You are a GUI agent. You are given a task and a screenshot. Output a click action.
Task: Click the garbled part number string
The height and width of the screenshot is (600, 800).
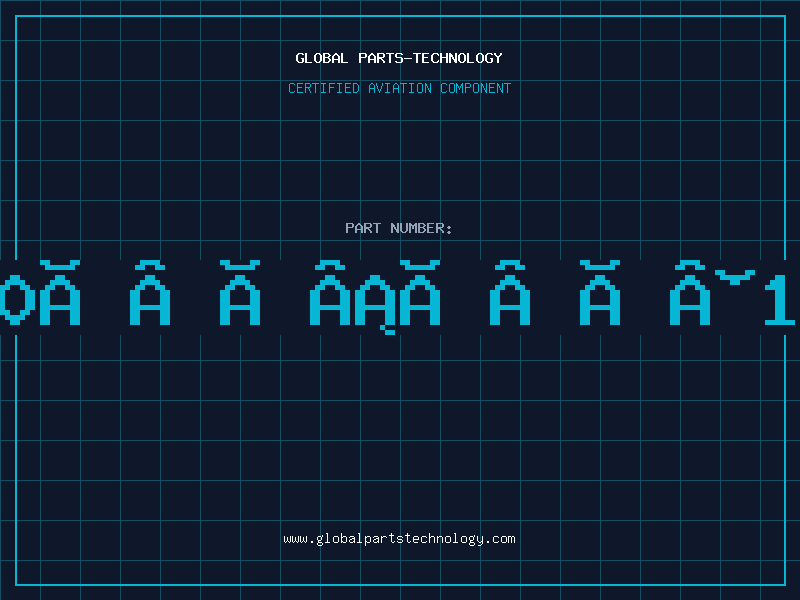[400, 297]
